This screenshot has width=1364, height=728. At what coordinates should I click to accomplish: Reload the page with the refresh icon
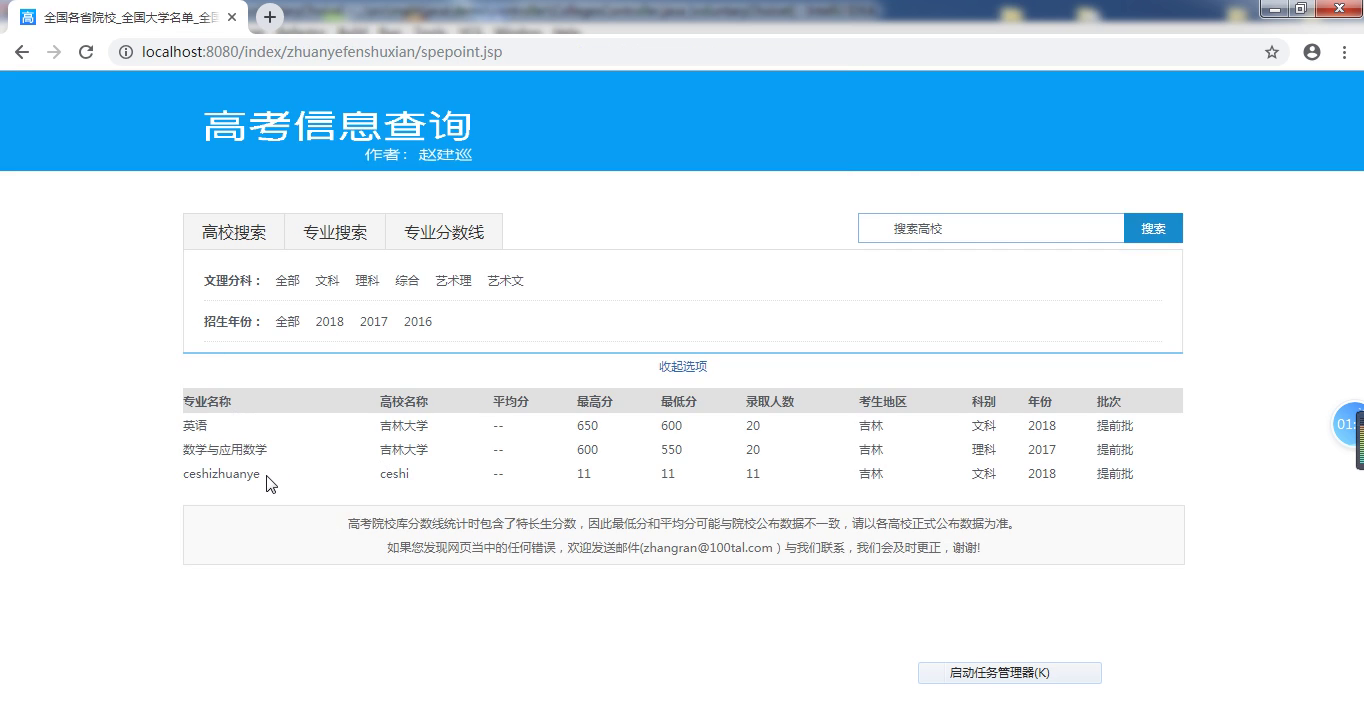point(86,52)
